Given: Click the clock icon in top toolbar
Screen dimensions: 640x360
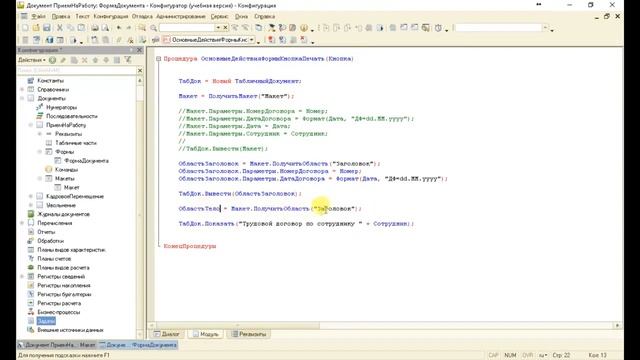Looking at the screenshot, I should coord(438,28).
